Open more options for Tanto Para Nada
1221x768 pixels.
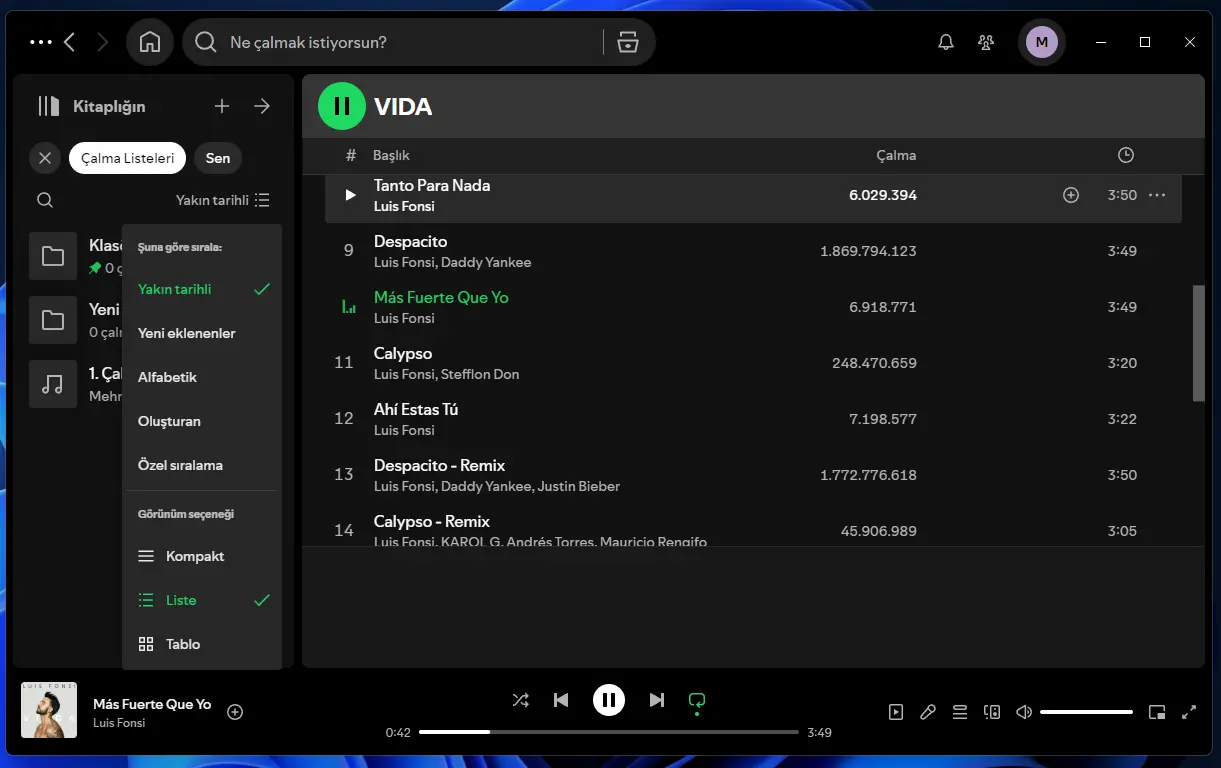coord(1157,195)
